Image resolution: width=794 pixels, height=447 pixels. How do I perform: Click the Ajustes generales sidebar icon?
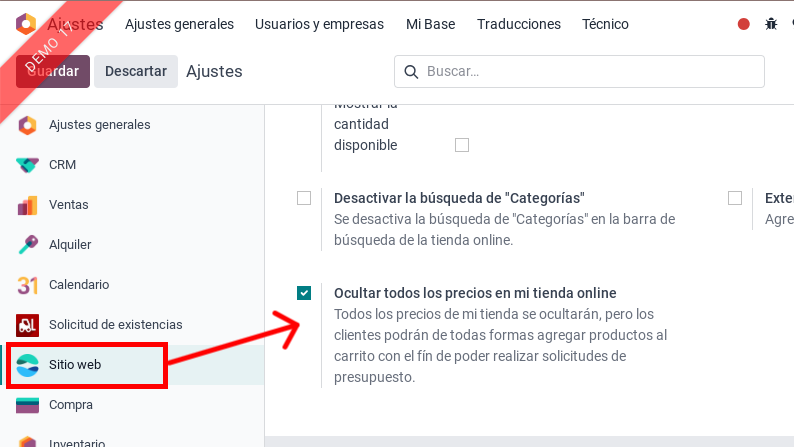[28, 125]
